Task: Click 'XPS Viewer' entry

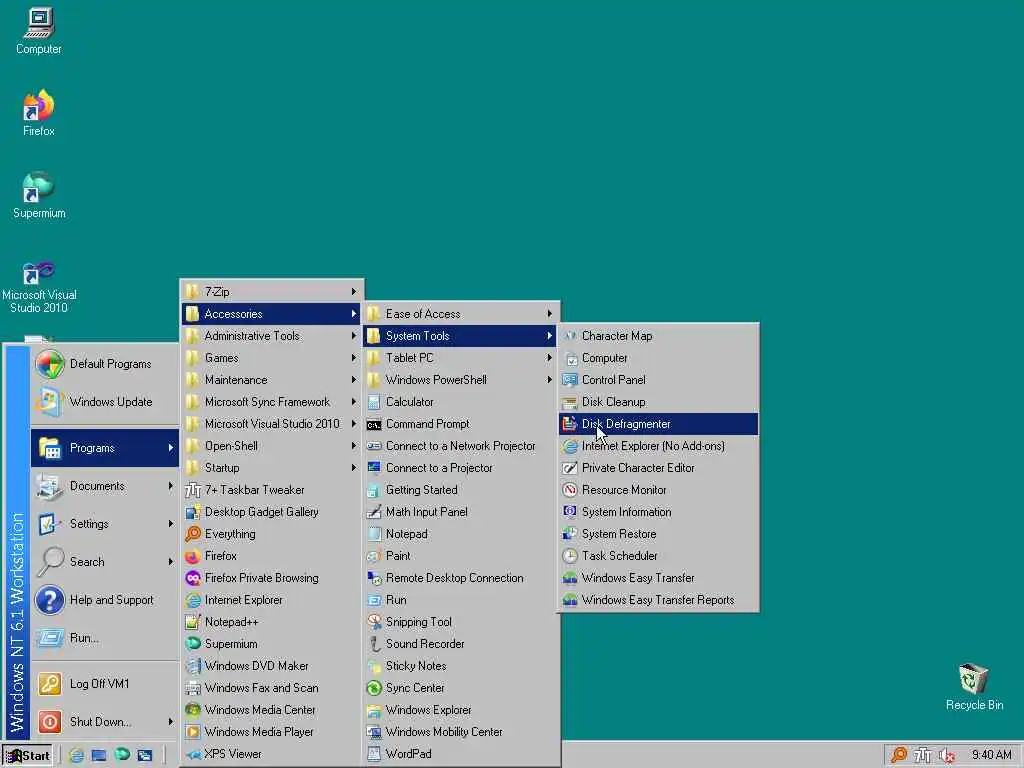Action: coord(272,754)
